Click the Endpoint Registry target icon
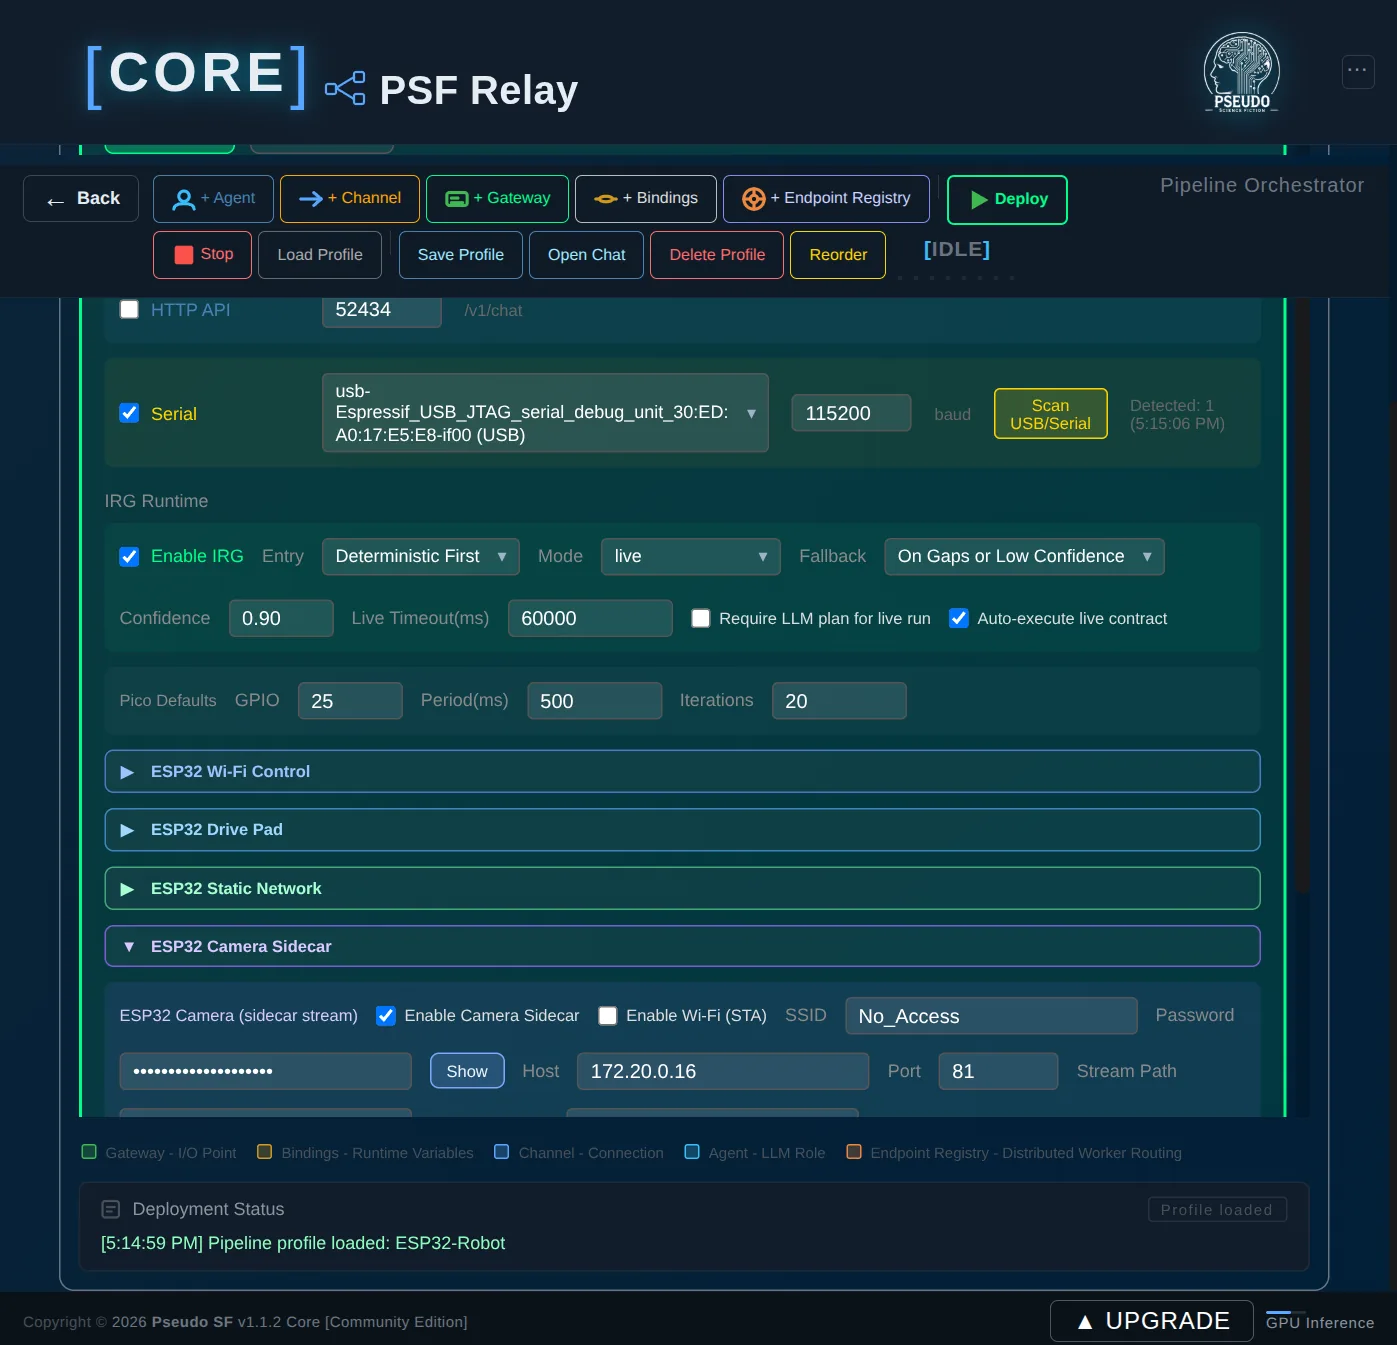Screen dimensions: 1397x1345 click(x=754, y=199)
